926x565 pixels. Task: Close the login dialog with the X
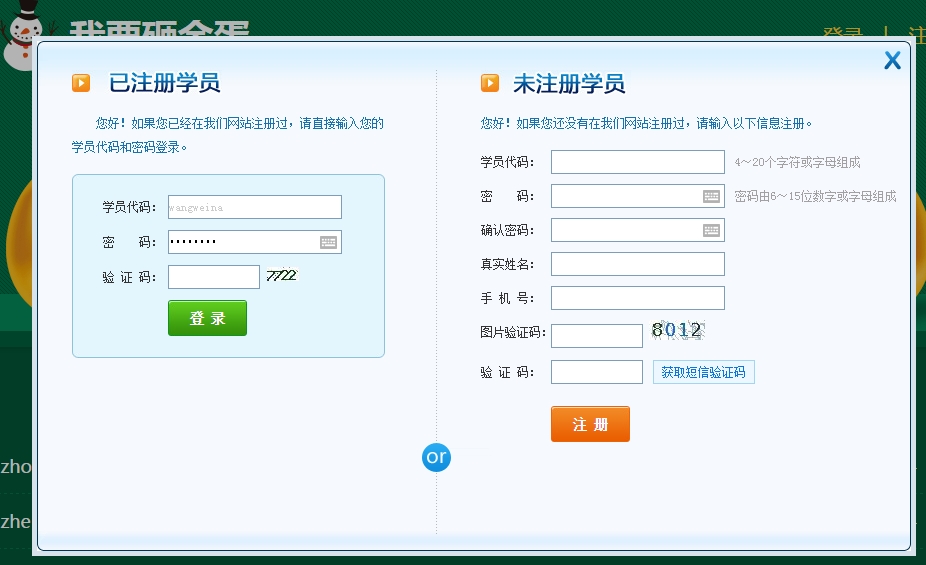(x=892, y=60)
